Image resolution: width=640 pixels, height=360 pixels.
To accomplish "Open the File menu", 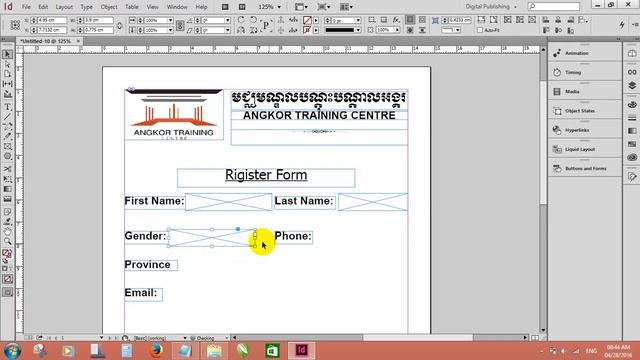I will pyautogui.click(x=26, y=7).
